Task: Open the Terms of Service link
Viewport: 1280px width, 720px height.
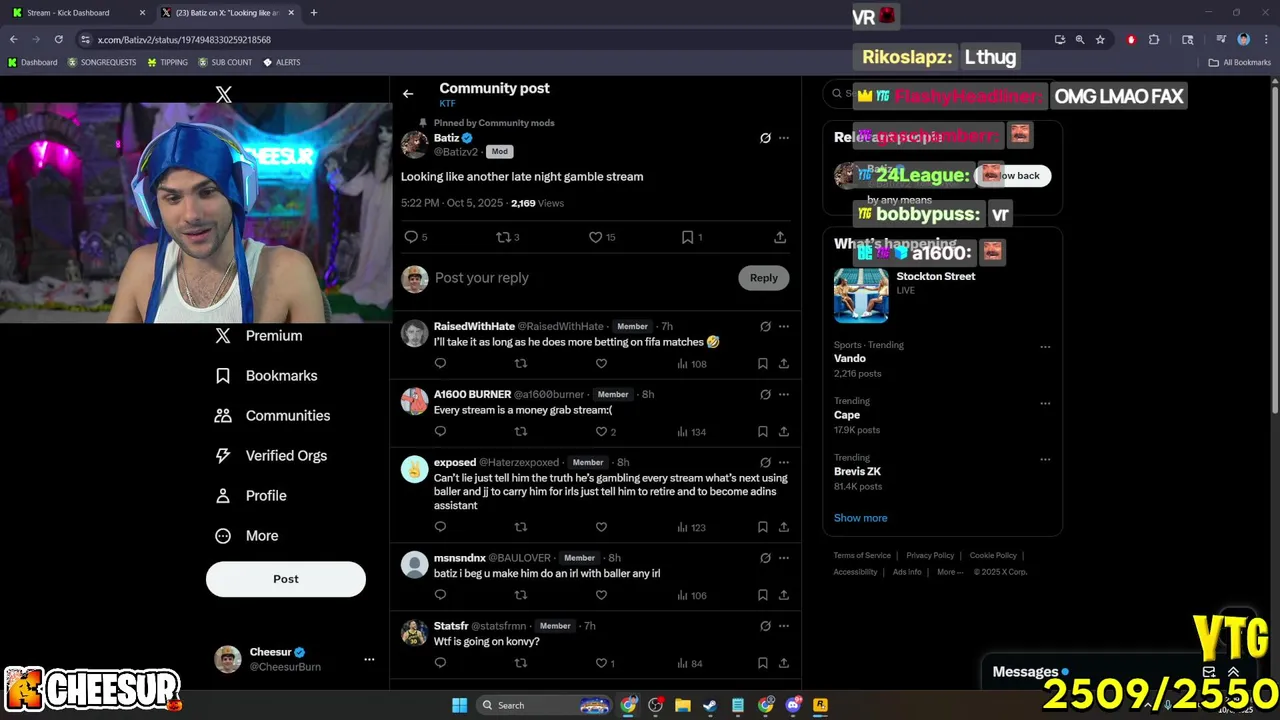Action: pos(862,556)
